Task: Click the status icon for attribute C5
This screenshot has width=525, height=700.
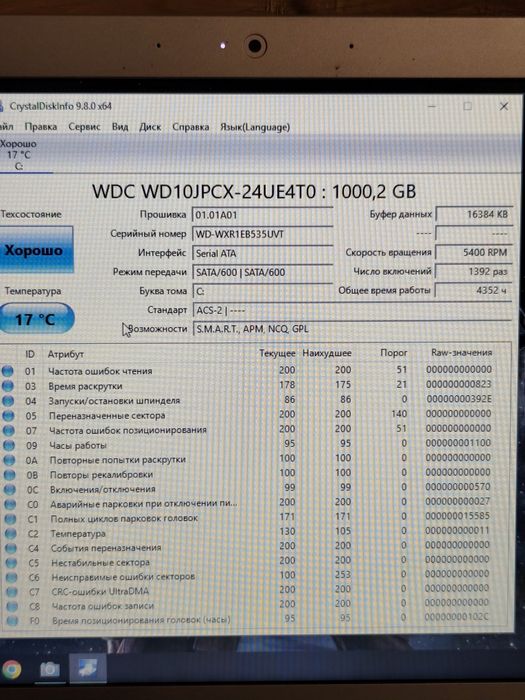Action: [11, 562]
